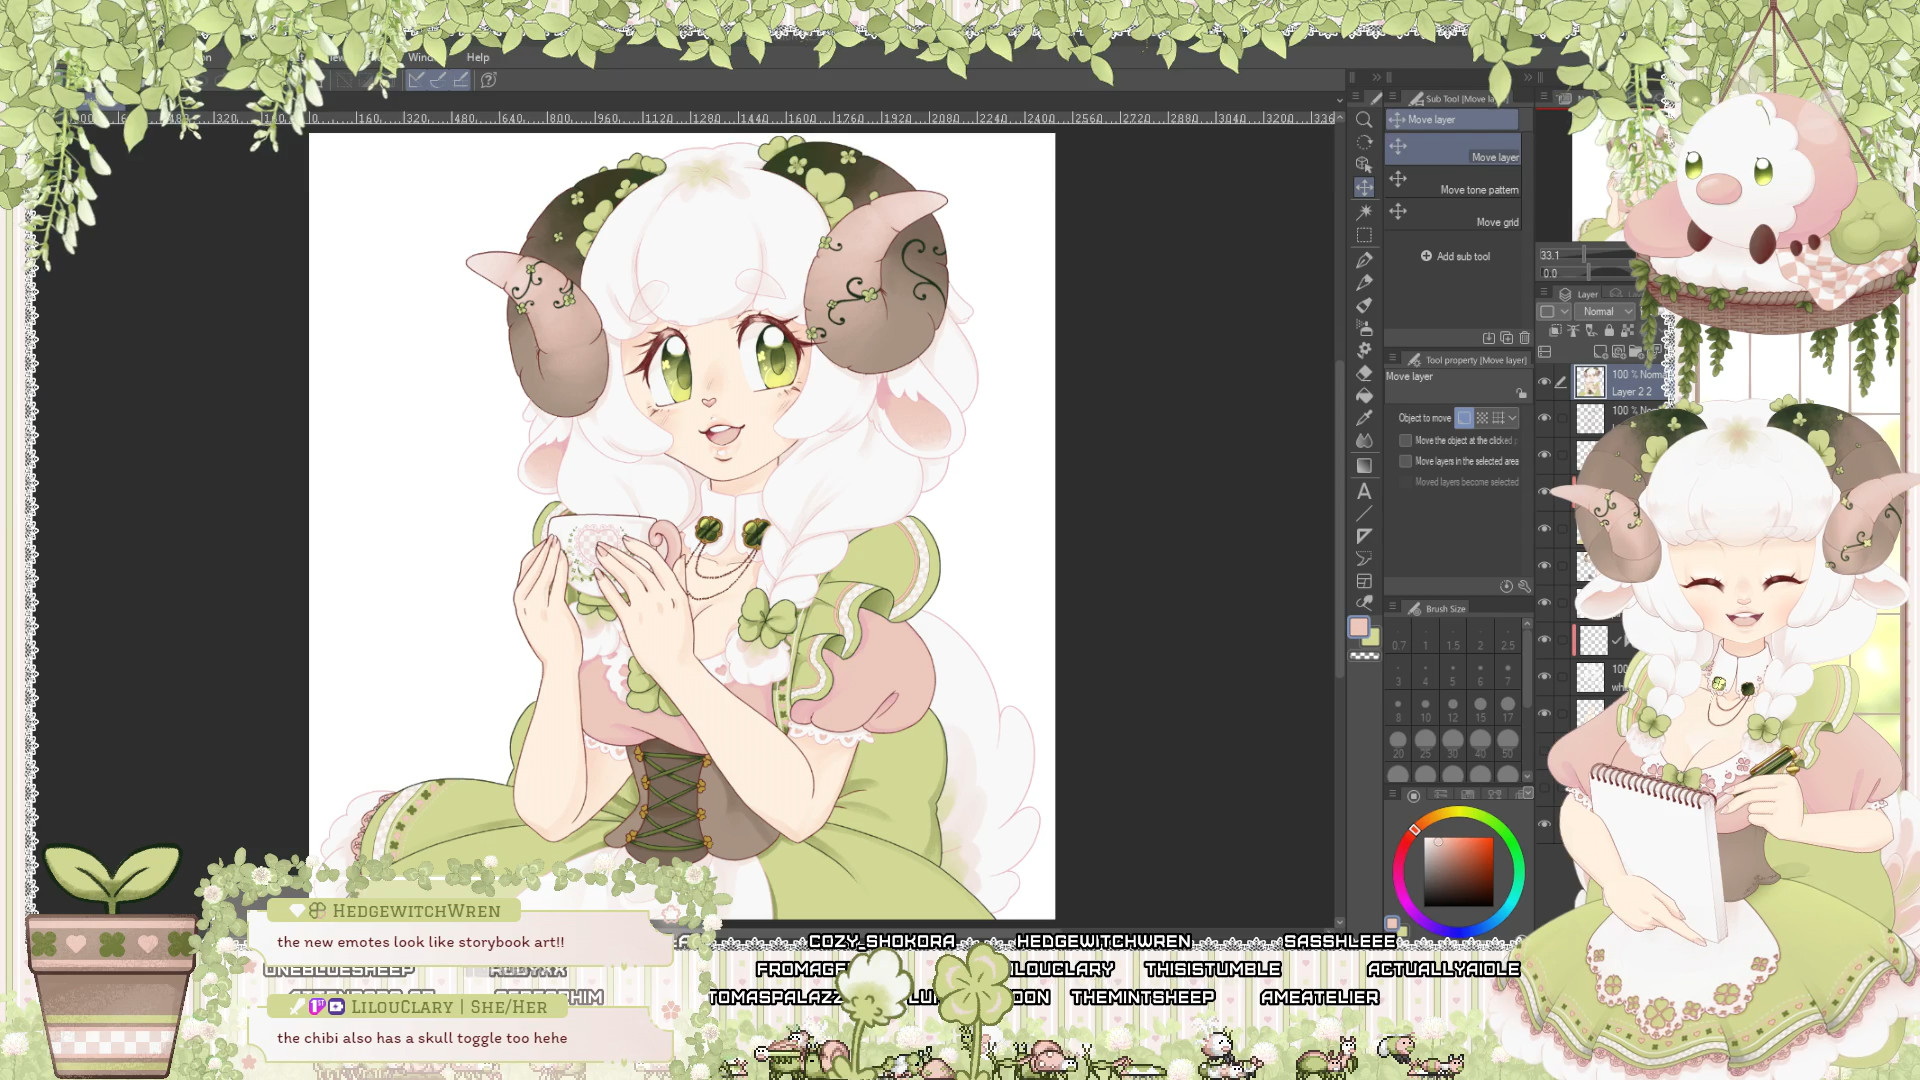
Task: Click the main pink foreground color swatch
Action: click(1358, 627)
